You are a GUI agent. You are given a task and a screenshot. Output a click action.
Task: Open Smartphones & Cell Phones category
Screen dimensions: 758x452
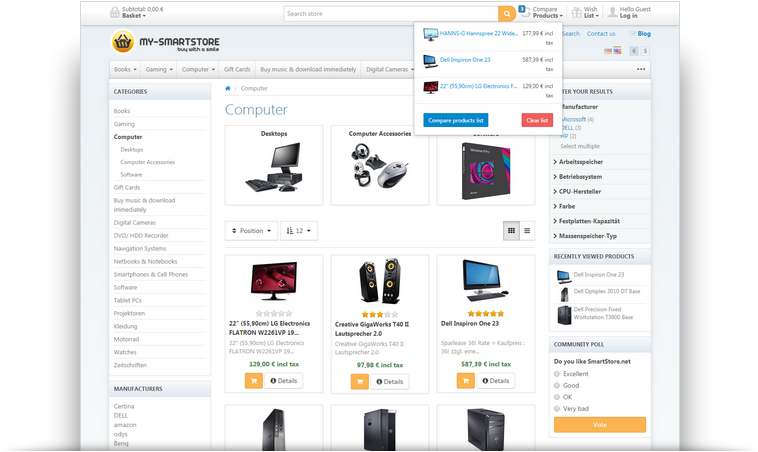[151, 275]
